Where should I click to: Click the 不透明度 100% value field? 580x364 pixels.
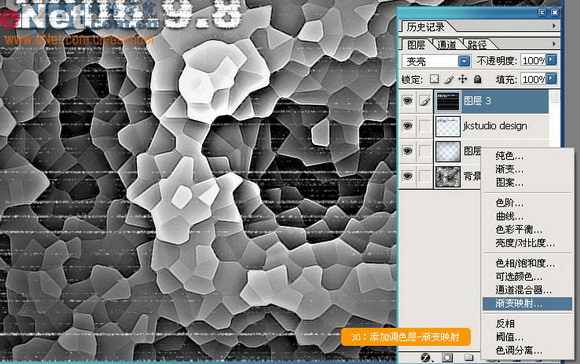[533, 60]
